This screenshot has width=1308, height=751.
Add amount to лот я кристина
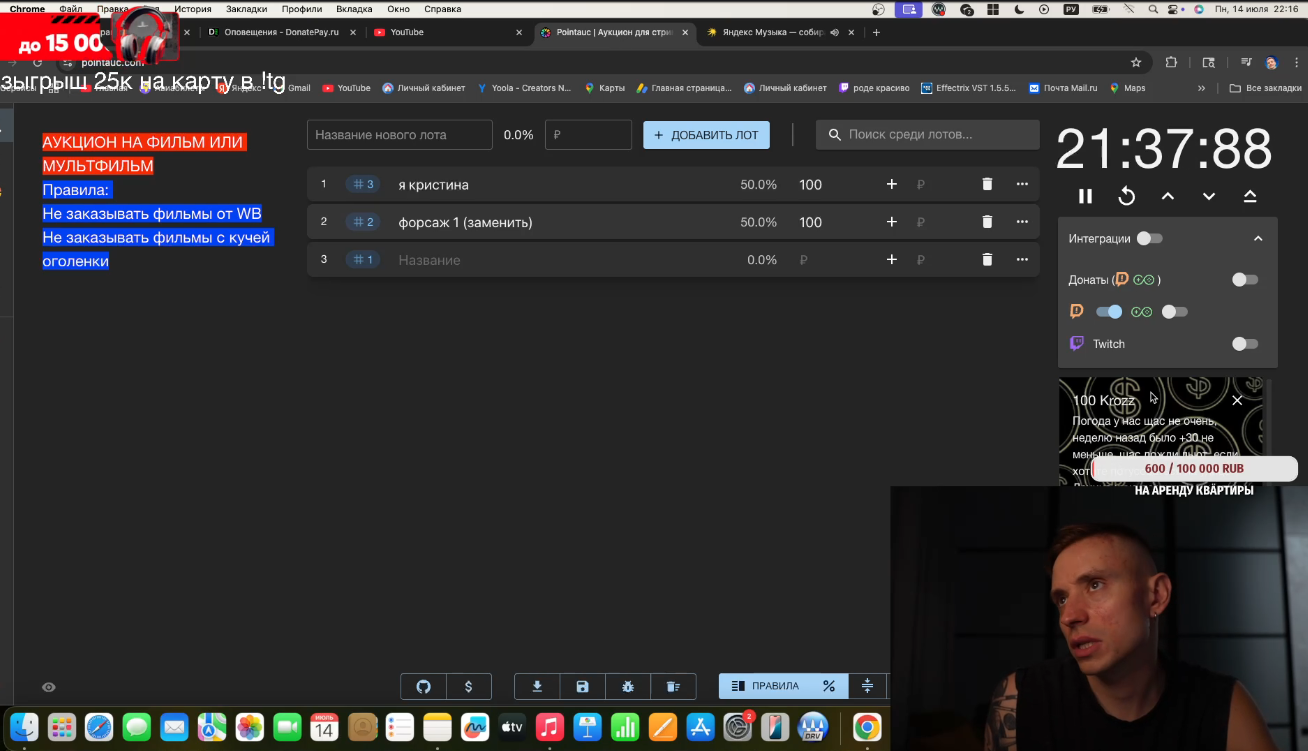[892, 184]
